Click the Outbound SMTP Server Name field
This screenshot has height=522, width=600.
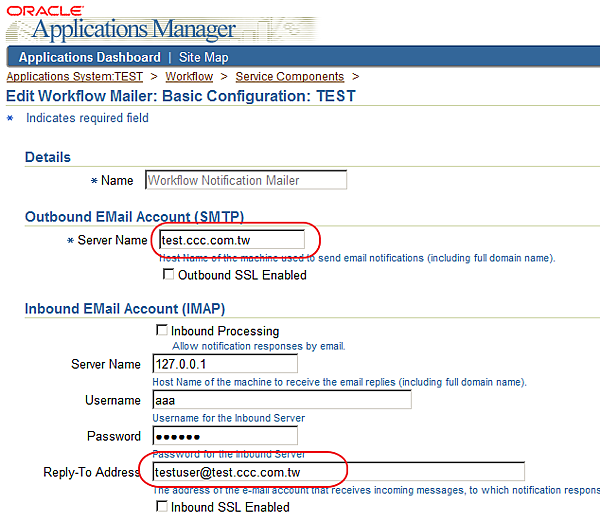(232, 240)
